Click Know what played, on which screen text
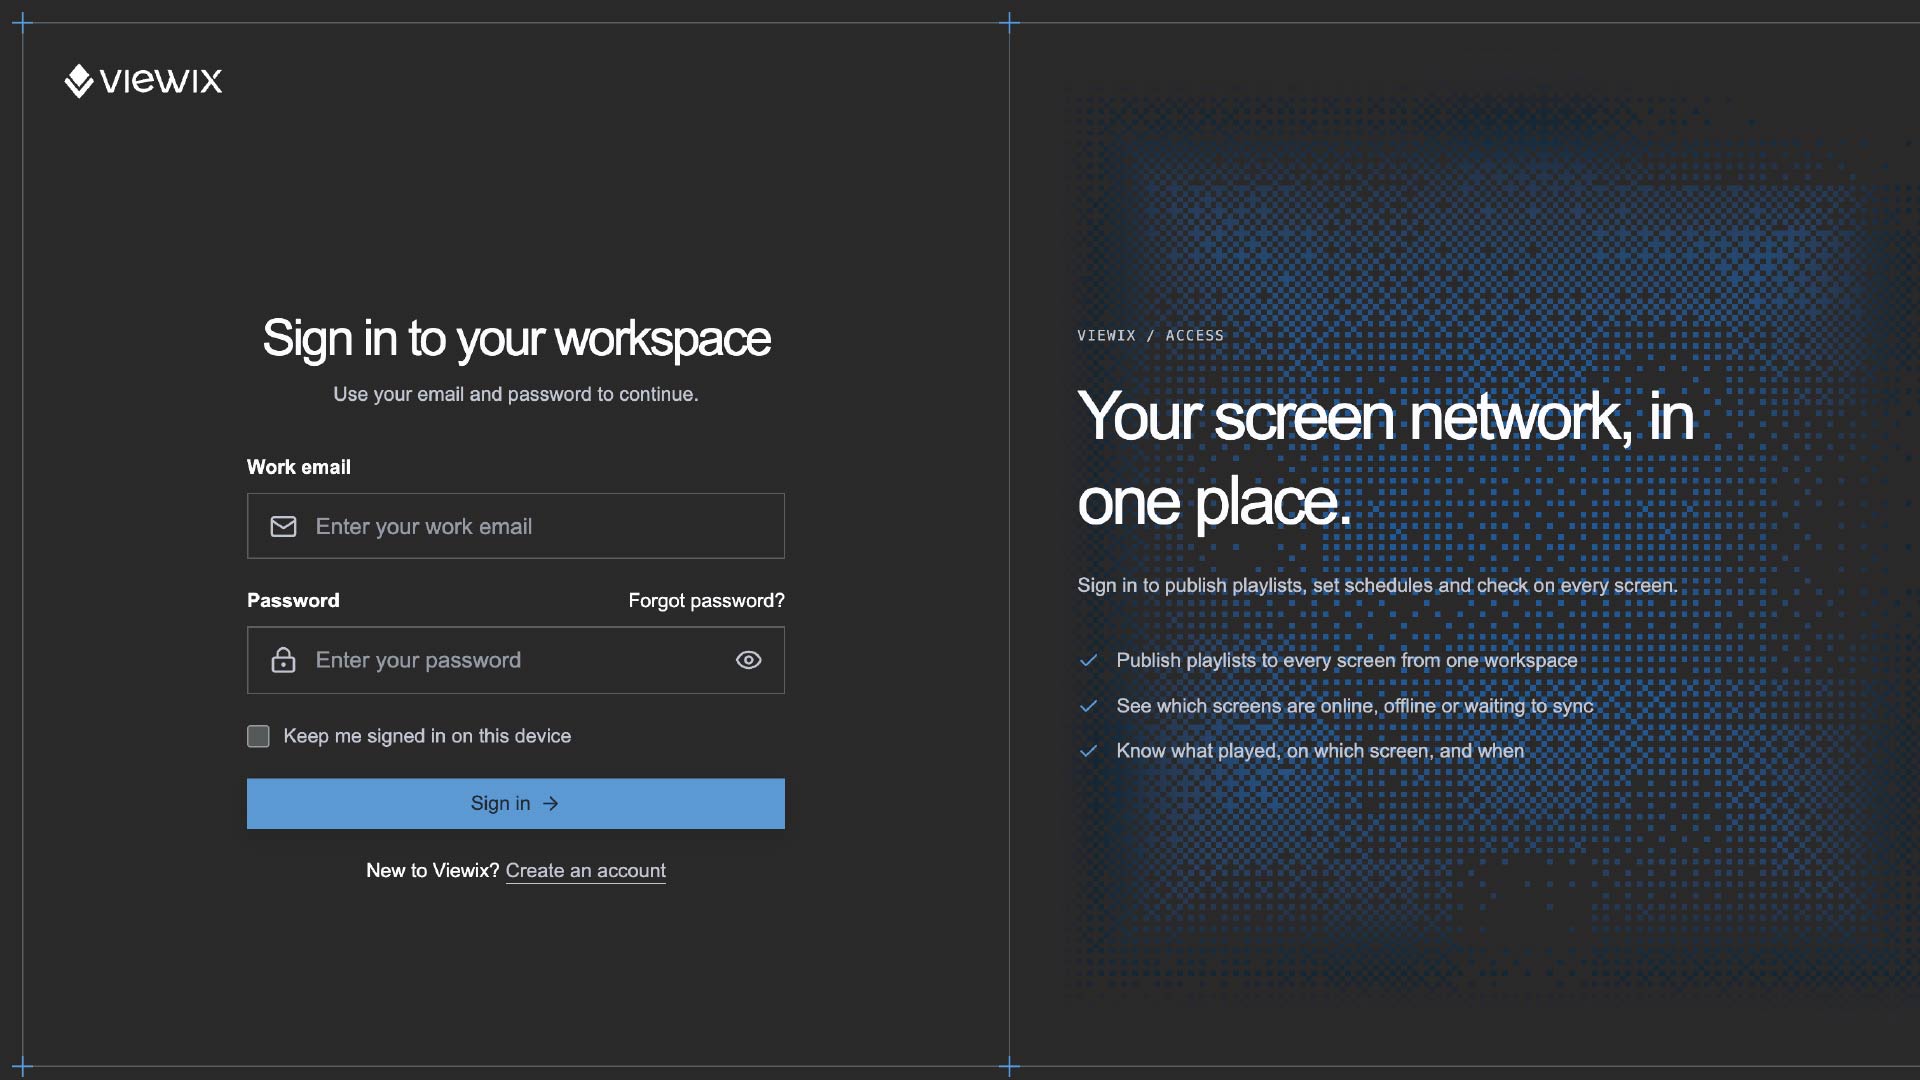 pos(1320,751)
